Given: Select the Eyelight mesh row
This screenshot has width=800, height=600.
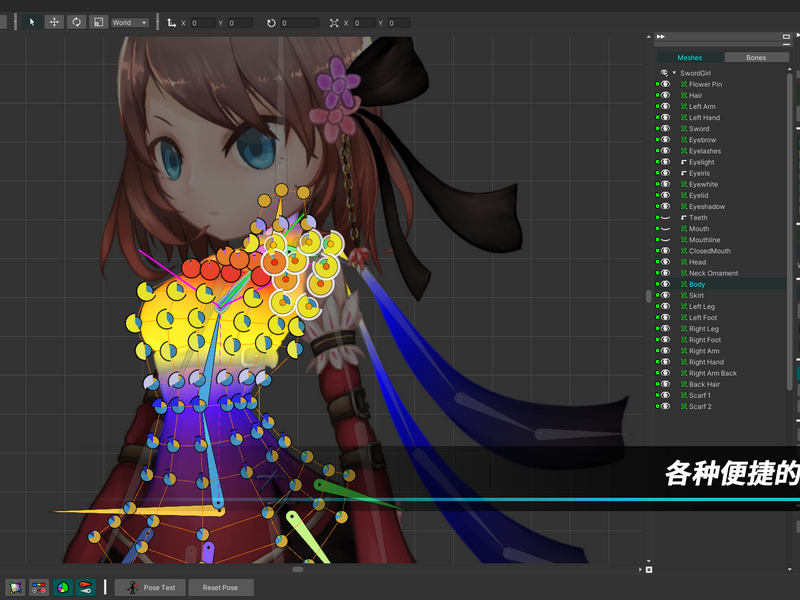Looking at the screenshot, I should (x=721, y=162).
